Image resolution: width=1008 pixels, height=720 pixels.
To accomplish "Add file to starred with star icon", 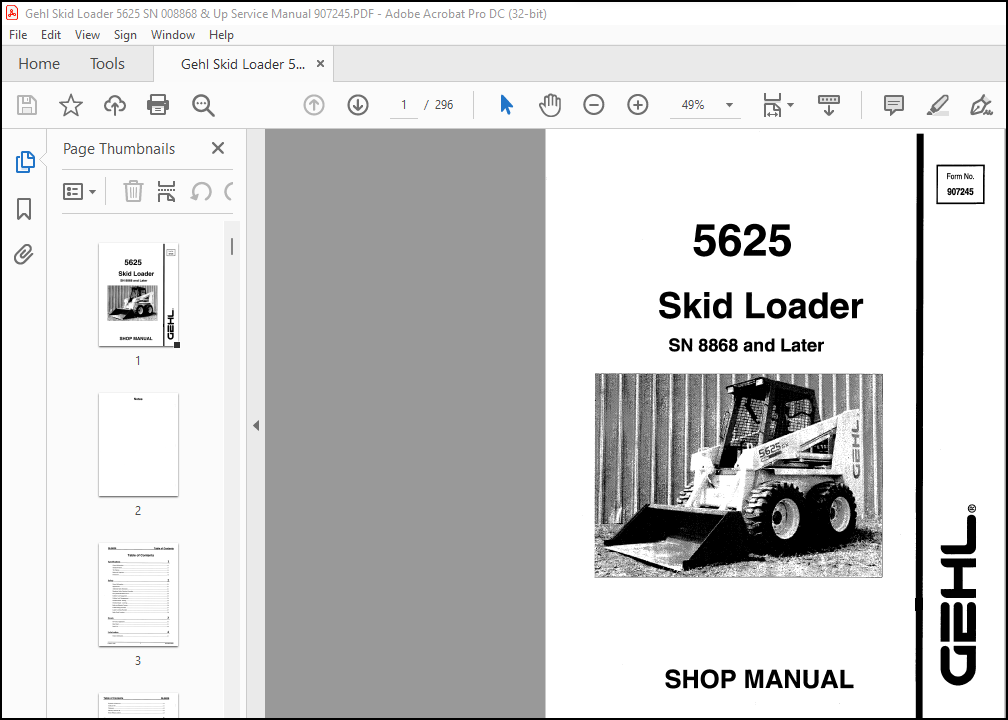I will tap(71, 105).
